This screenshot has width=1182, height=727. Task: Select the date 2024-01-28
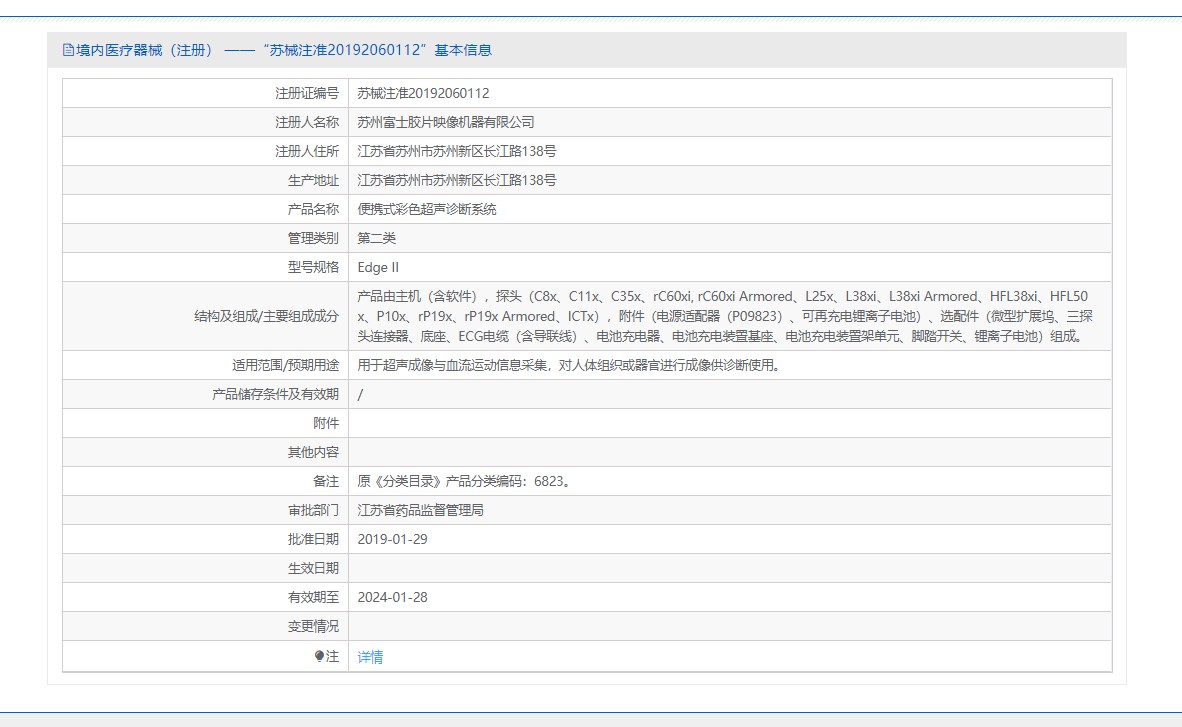click(393, 597)
